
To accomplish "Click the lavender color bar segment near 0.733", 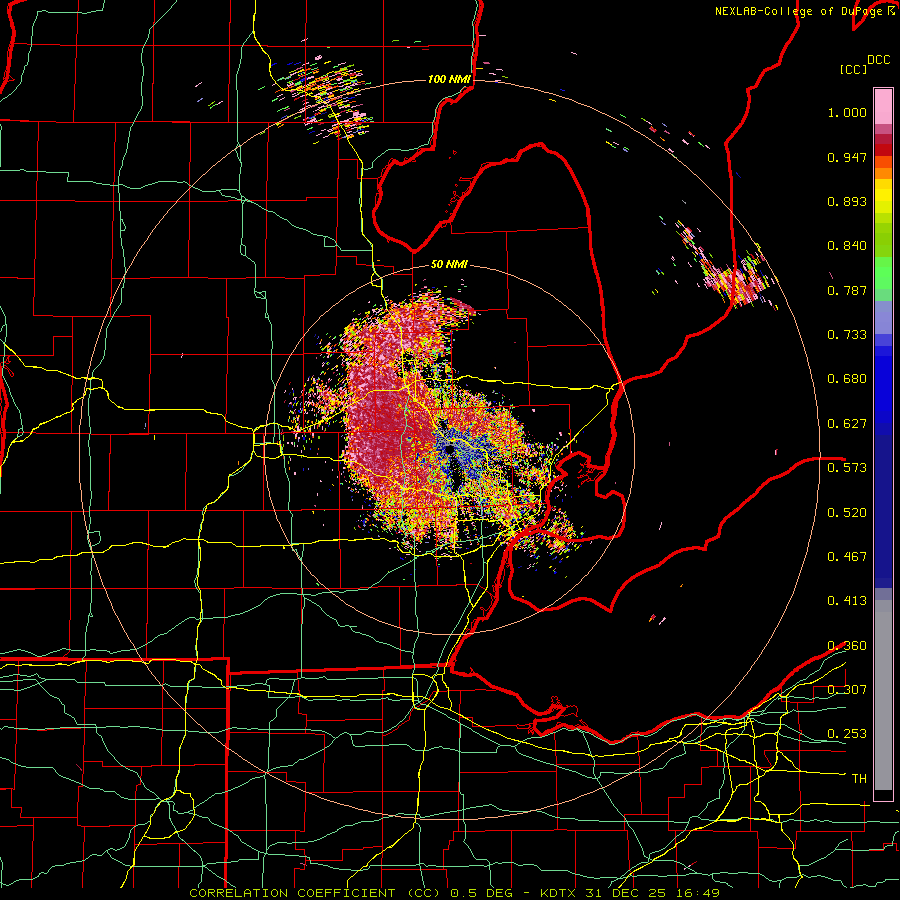I will (x=883, y=317).
